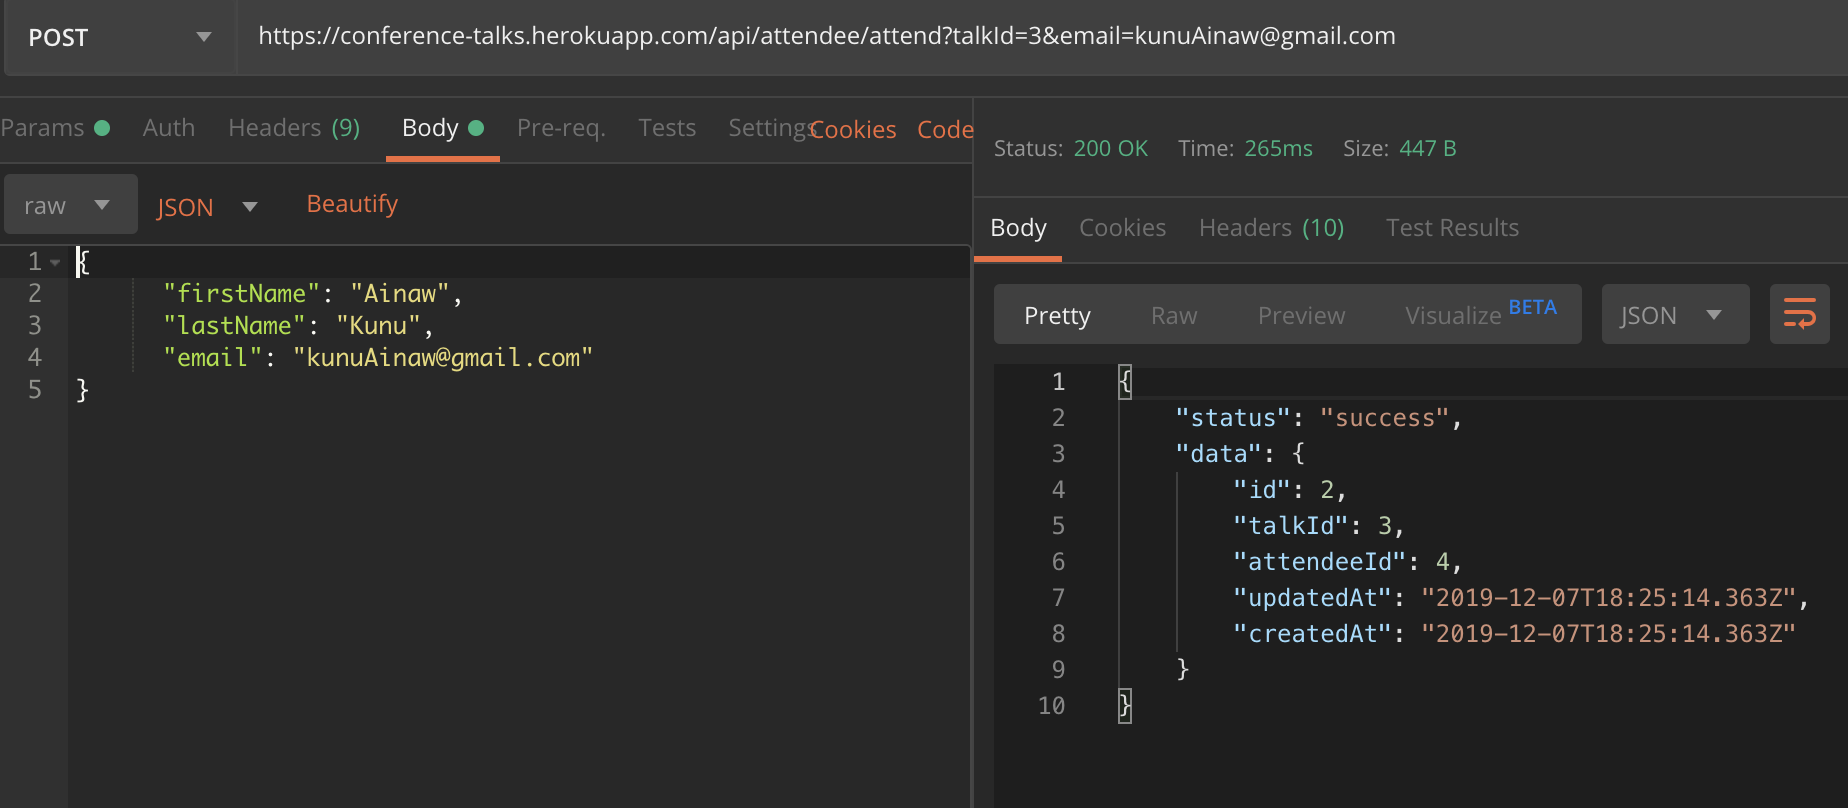Click the "updatedAt" timestamp value
Screen dimensions: 1848x808
click(x=1609, y=598)
